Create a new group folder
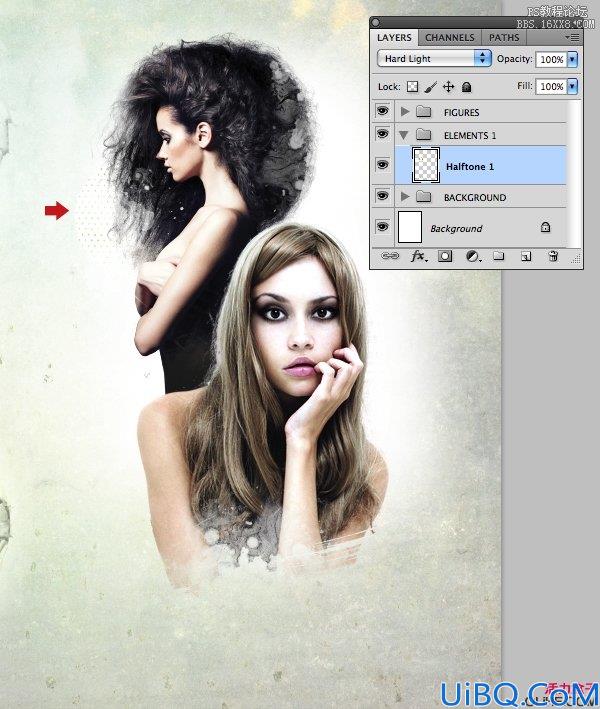This screenshot has height=709, width=600. coord(499,256)
